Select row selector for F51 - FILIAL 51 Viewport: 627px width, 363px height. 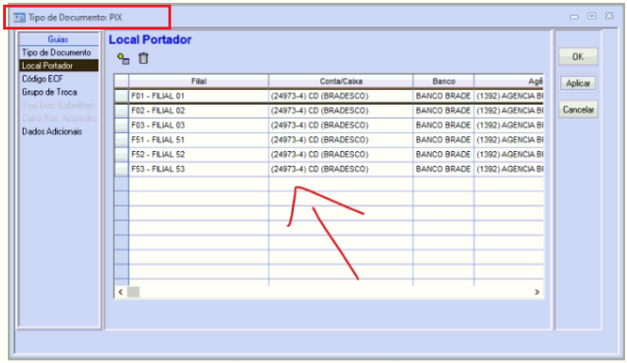(121, 140)
